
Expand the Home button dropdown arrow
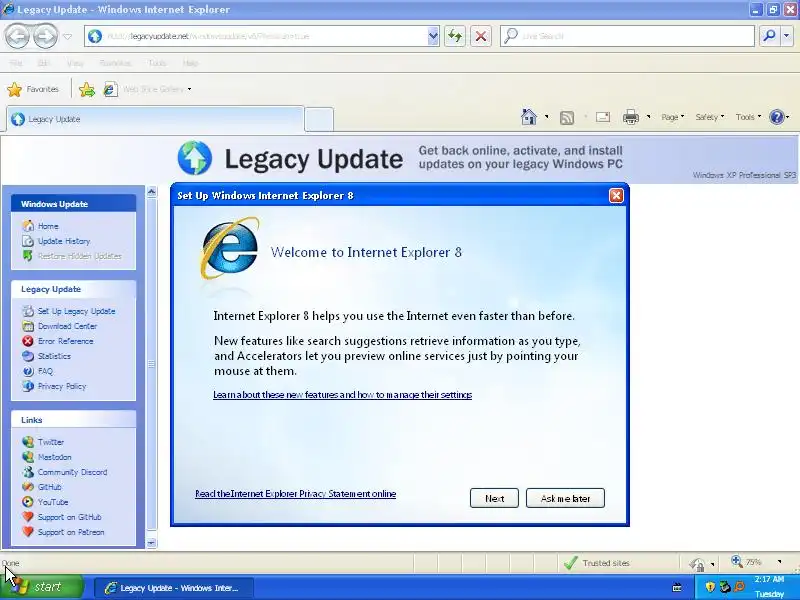[546, 117]
